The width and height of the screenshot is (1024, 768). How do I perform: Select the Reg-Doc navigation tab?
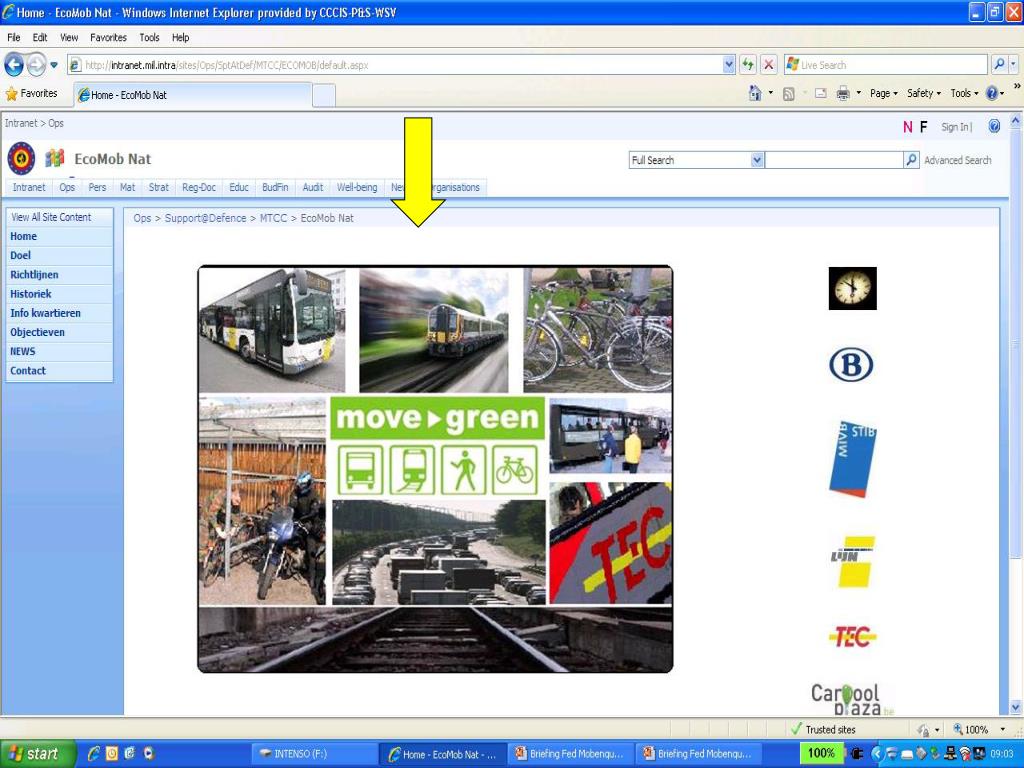199,187
